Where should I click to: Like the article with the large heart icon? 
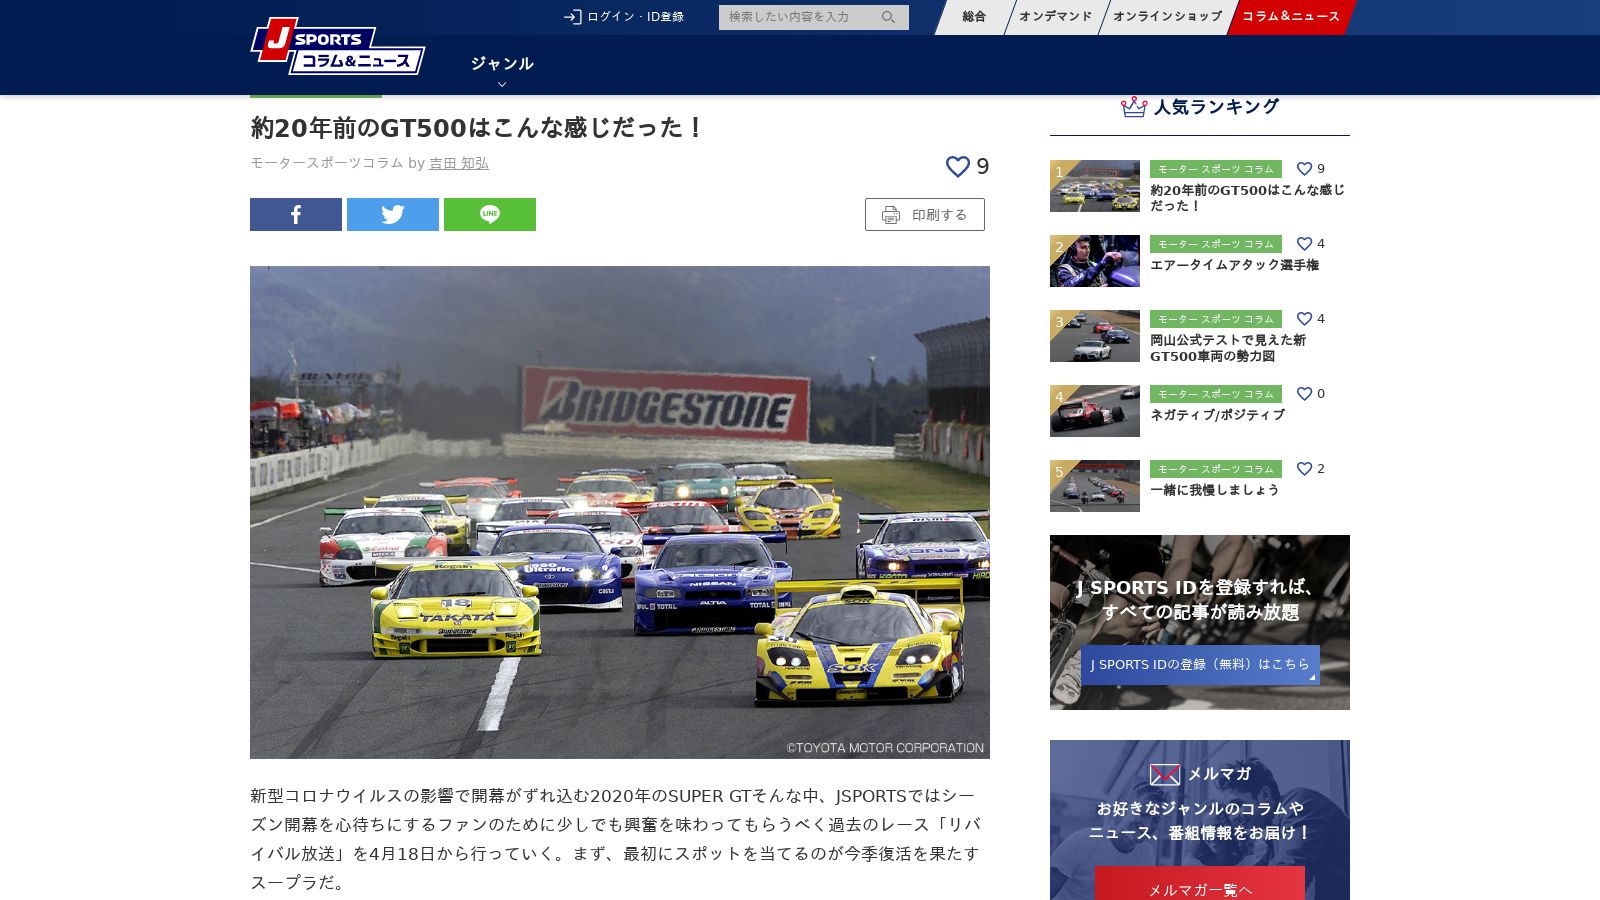click(x=958, y=167)
